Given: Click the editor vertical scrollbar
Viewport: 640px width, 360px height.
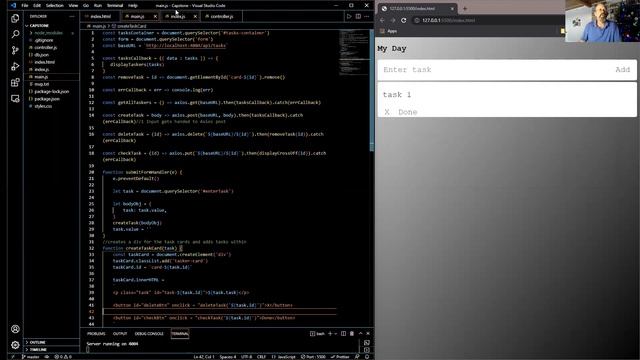Looking at the screenshot, I should tap(371, 90).
